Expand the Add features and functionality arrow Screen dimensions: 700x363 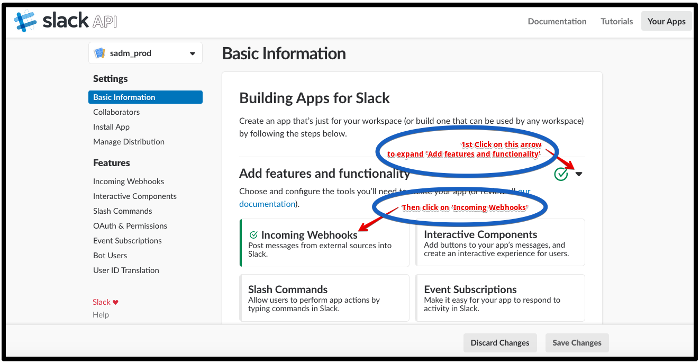(x=579, y=174)
